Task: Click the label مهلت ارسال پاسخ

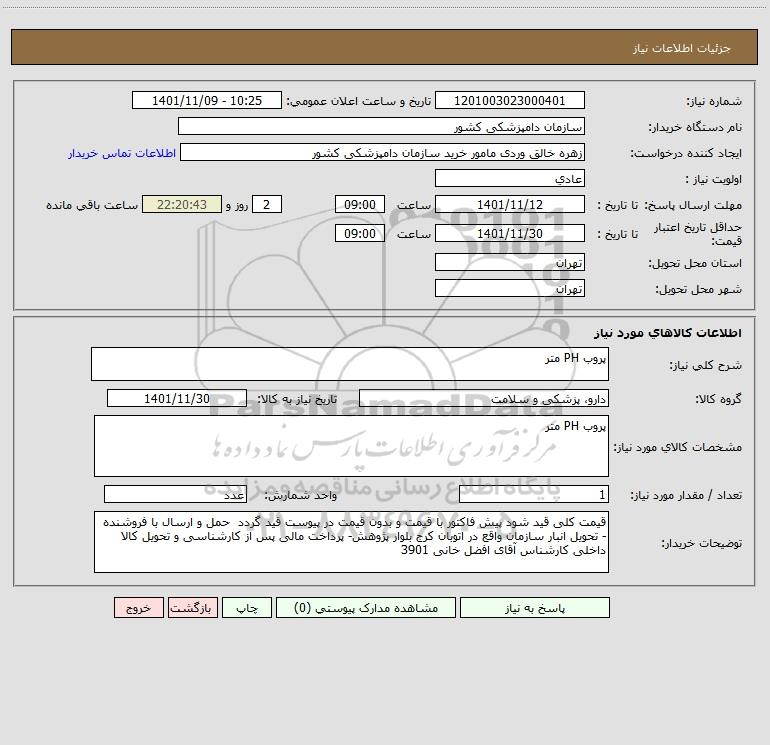Action: (692, 205)
